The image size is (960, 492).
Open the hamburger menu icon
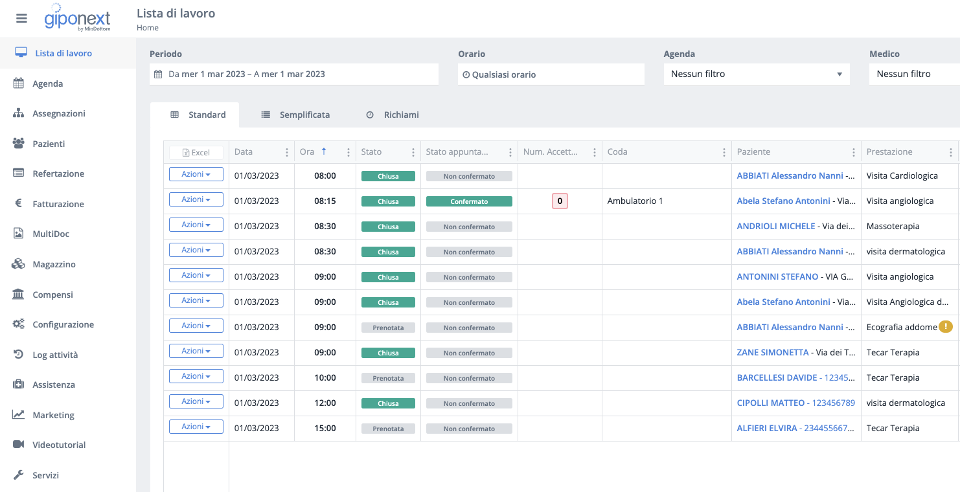[21, 18]
